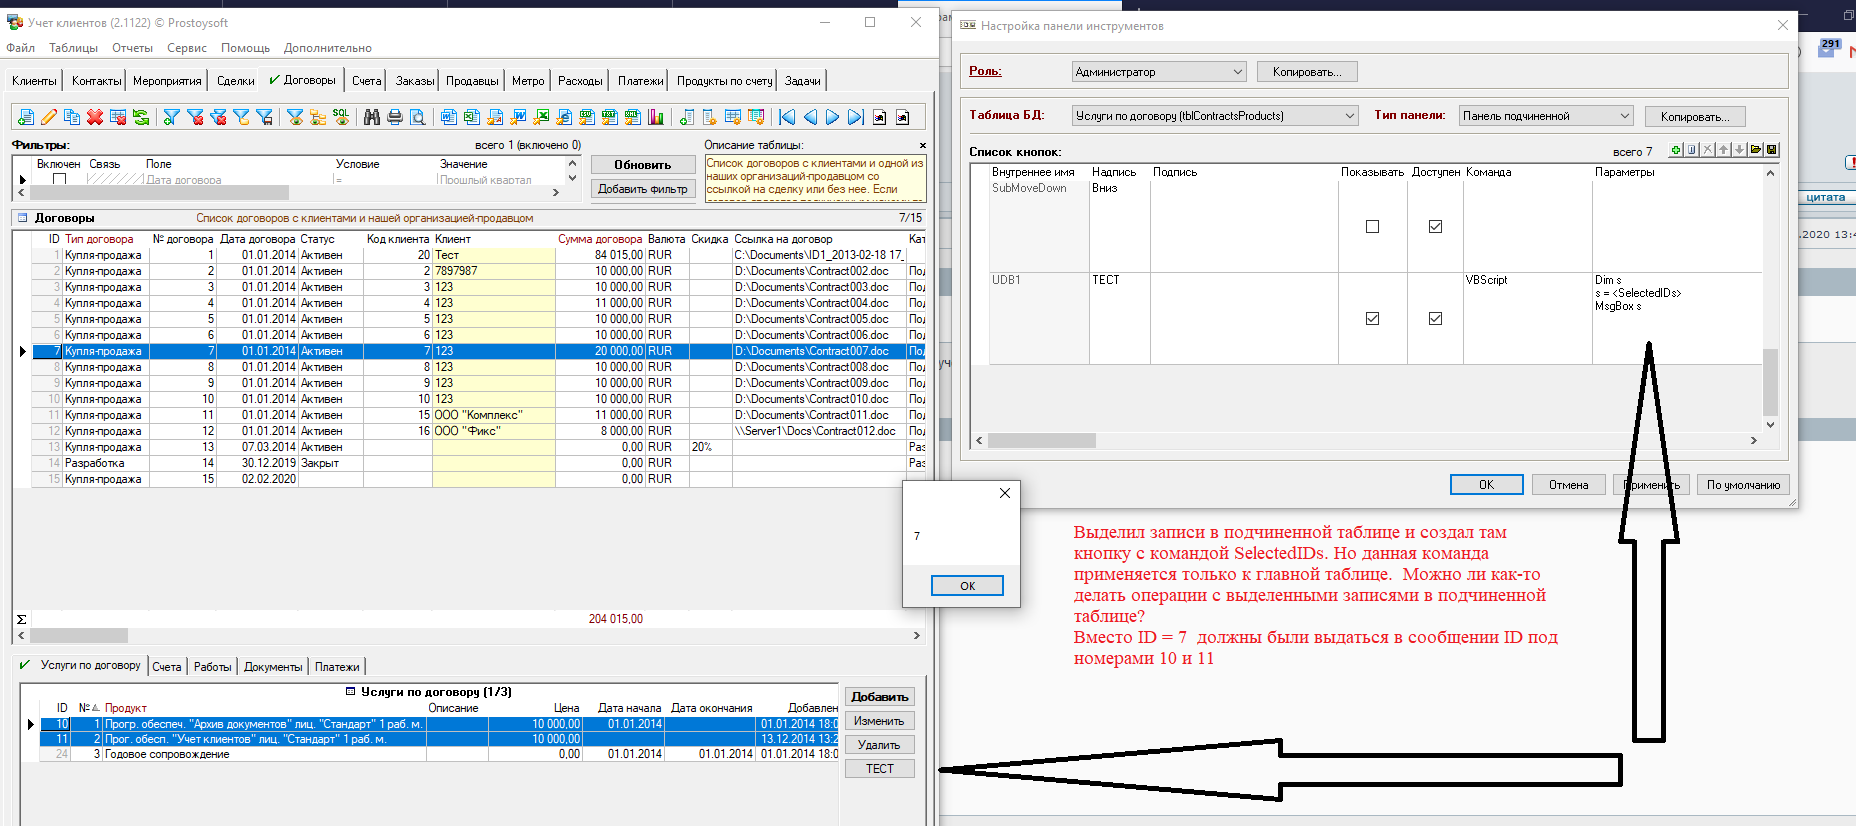Click the red X delete record icon

95,117
